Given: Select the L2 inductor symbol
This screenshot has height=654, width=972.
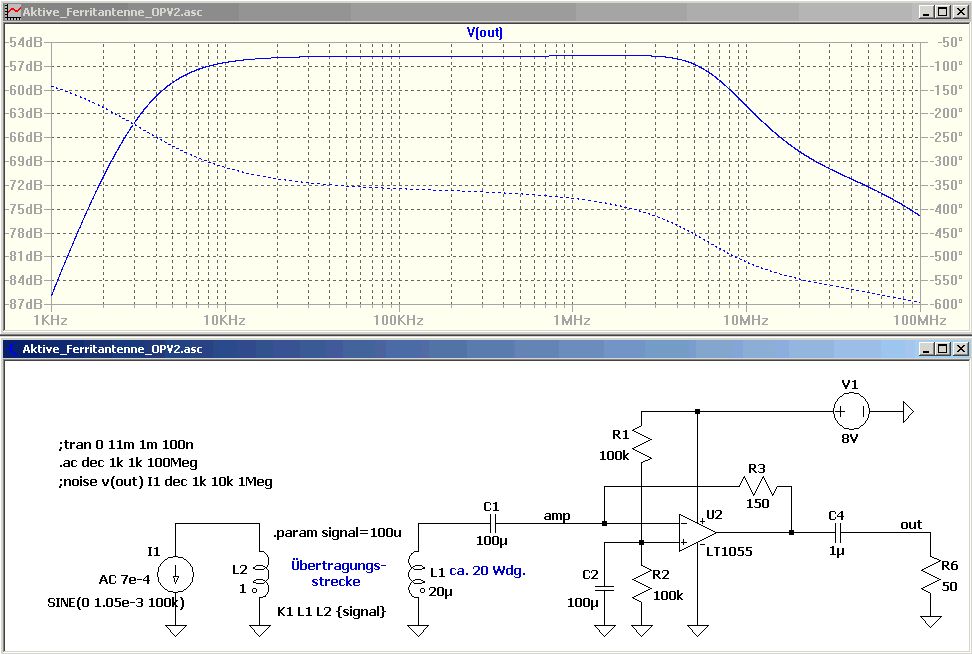Looking at the screenshot, I should 262,573.
